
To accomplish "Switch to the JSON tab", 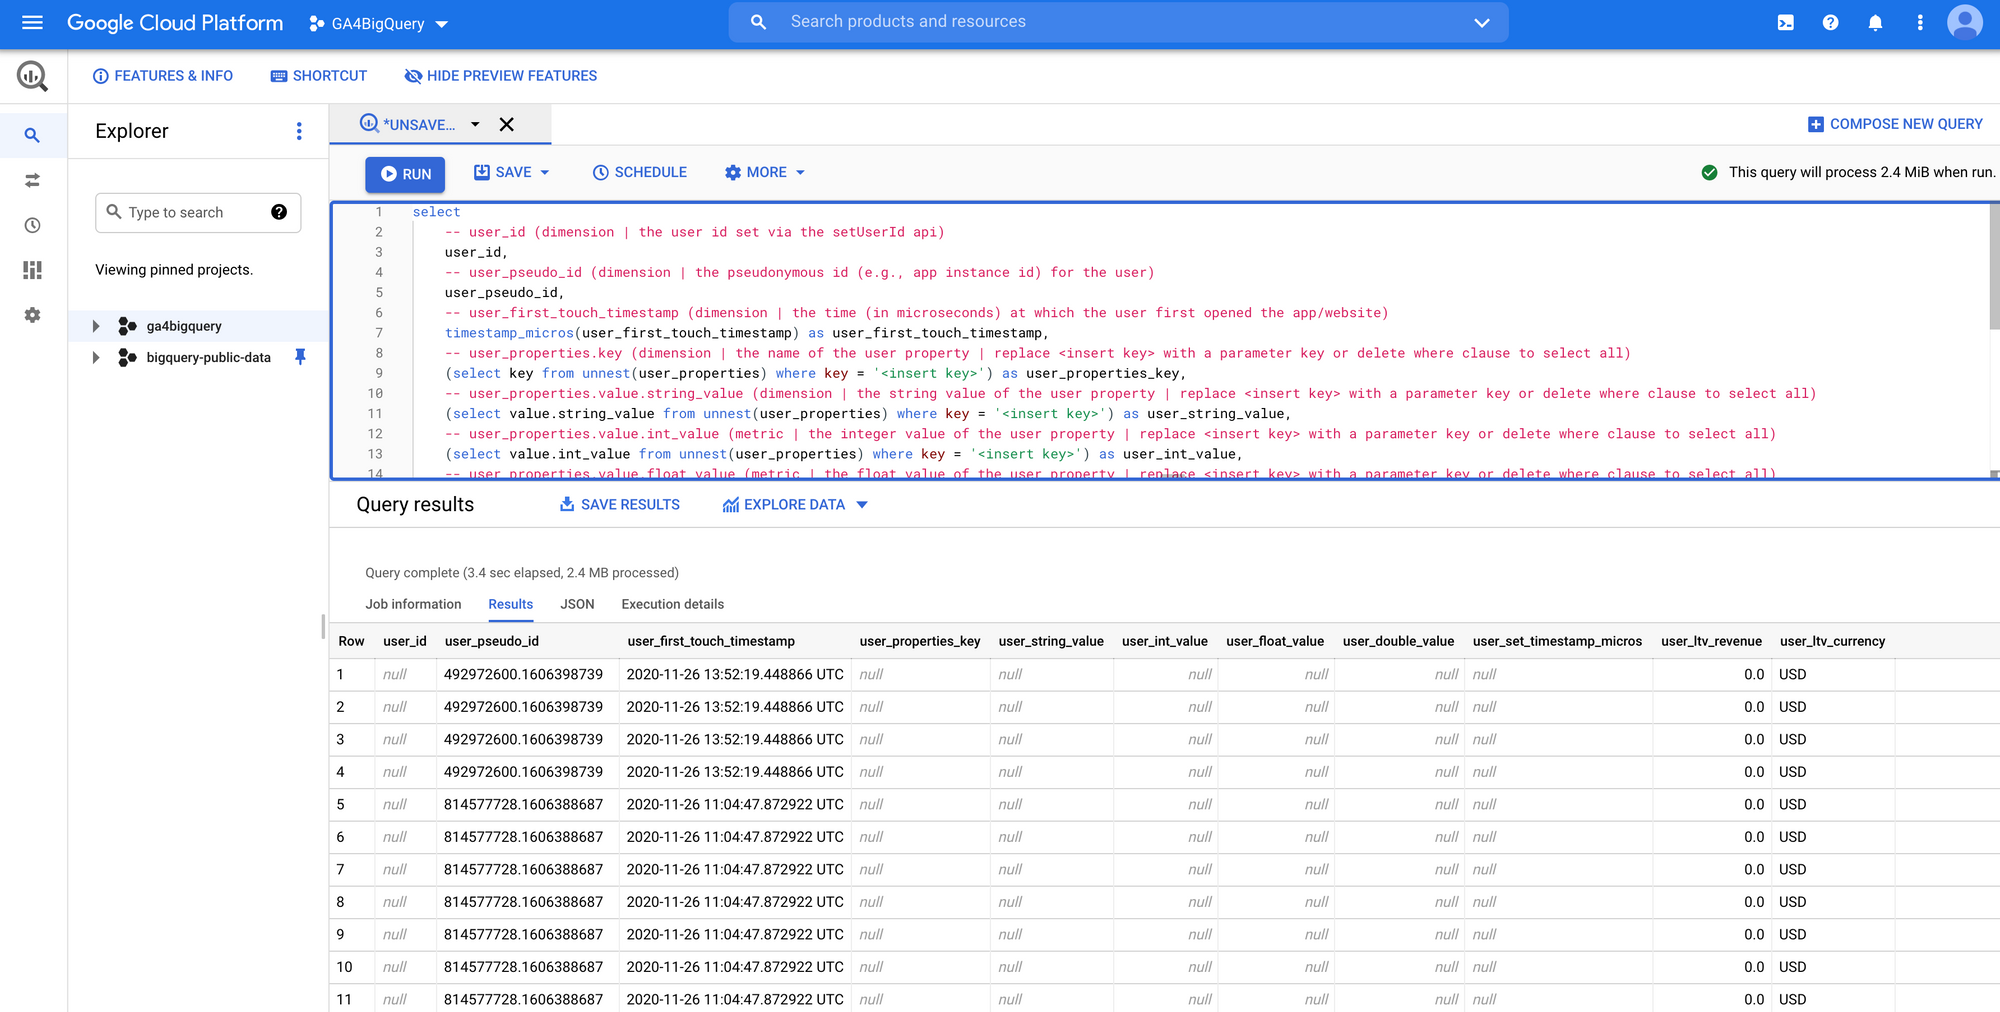I will (x=577, y=604).
